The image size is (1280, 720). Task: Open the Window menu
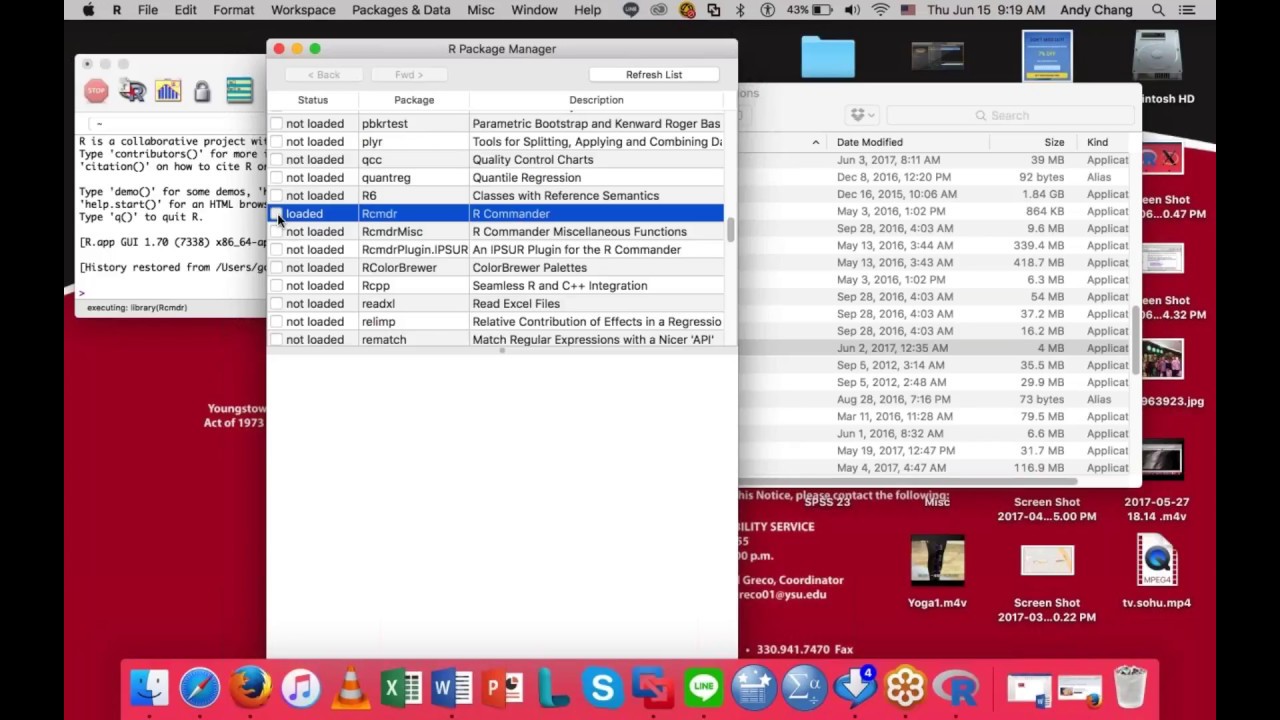(535, 10)
